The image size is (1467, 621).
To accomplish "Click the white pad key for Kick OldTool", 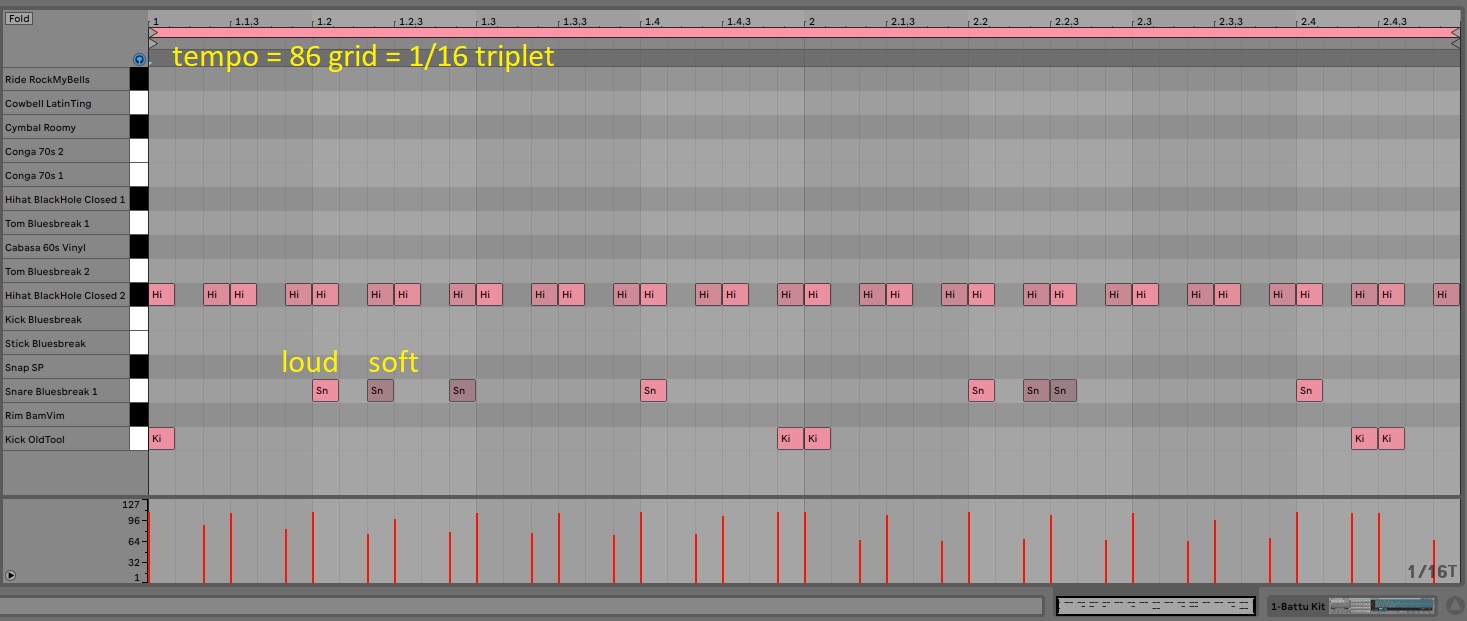I will [x=138, y=439].
